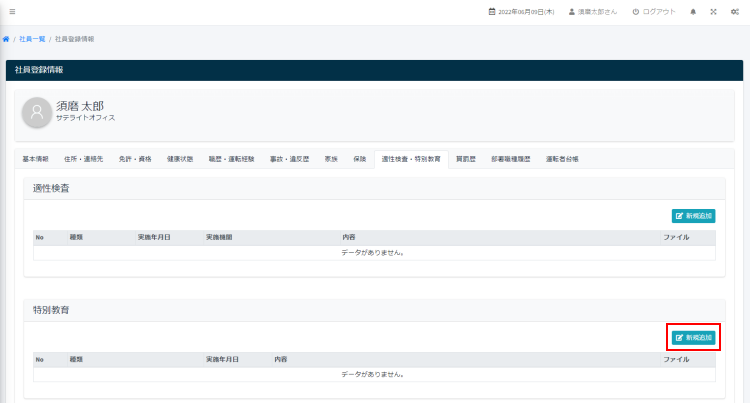The width and height of the screenshot is (750, 403).
Task: Switch to the 基本情報 tab
Action: point(35,159)
